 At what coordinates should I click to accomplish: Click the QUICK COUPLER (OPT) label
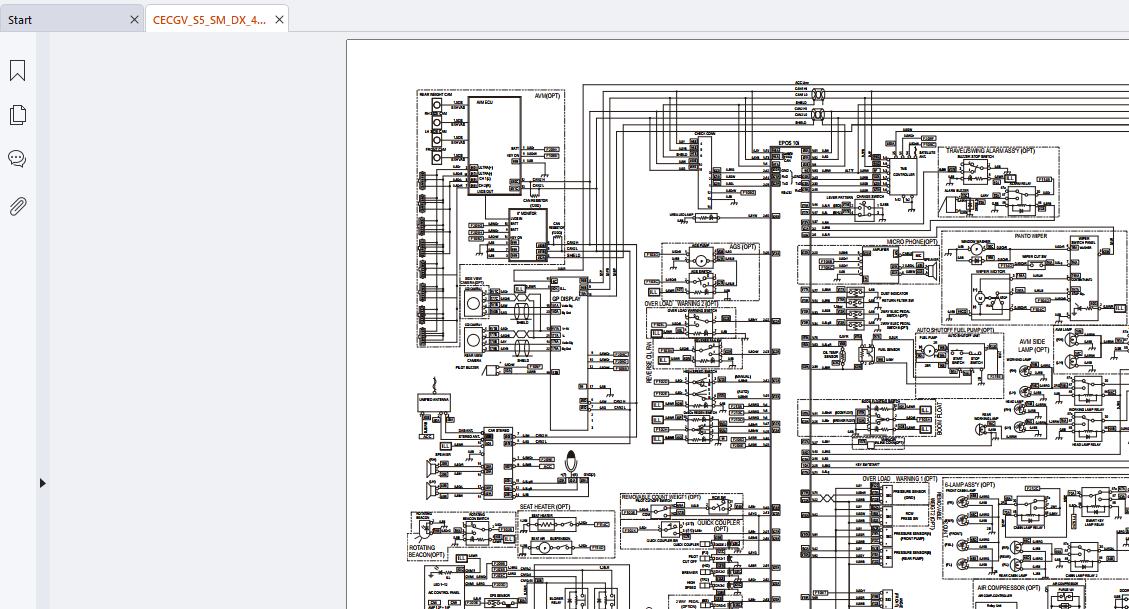(x=721, y=526)
